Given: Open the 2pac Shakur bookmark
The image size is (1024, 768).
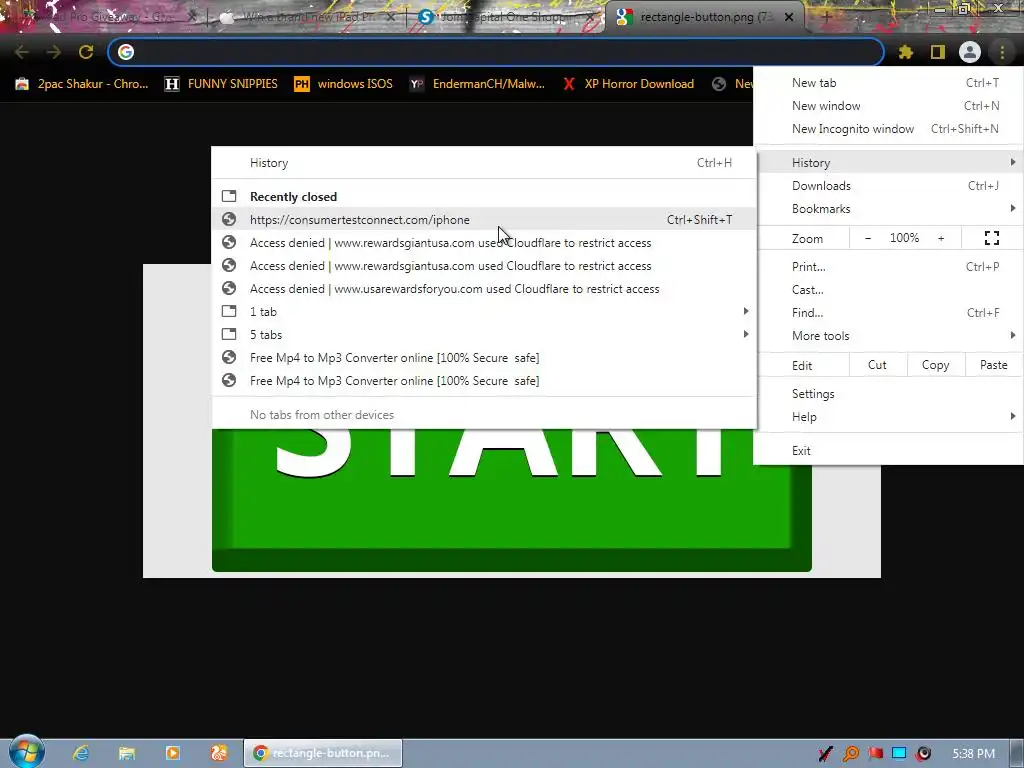Looking at the screenshot, I should 82,84.
